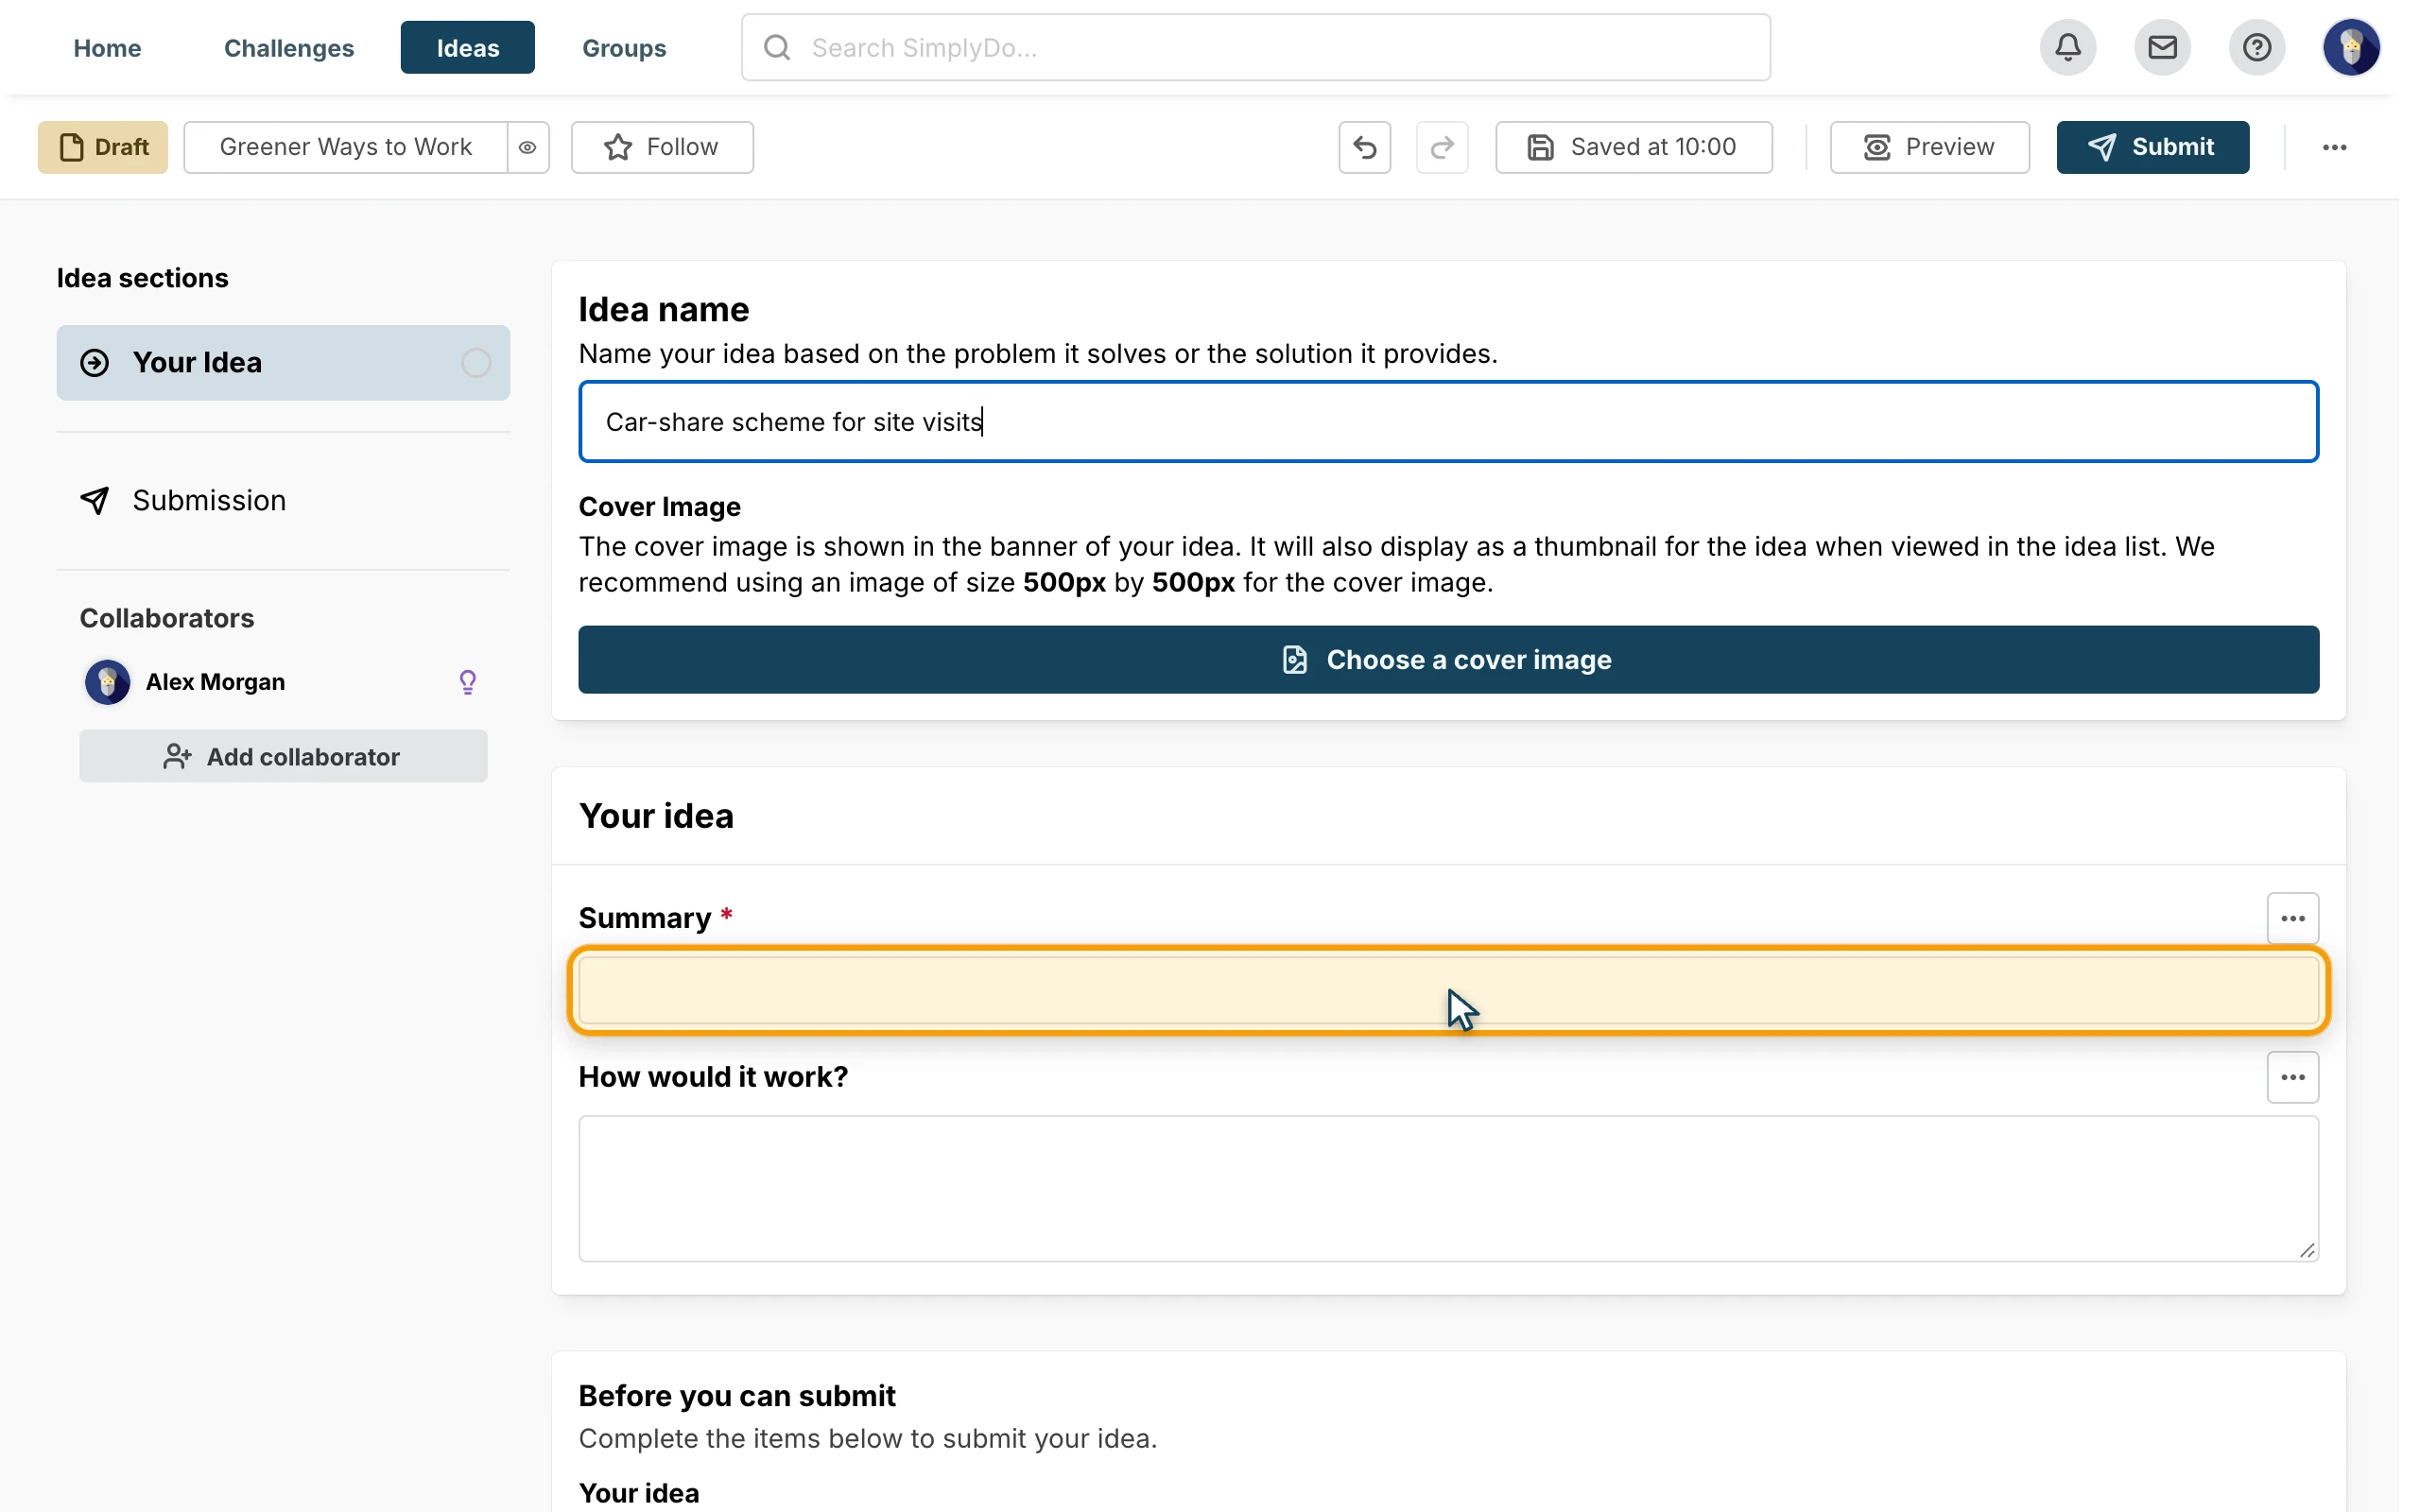
Task: Open the more options ellipsis beside Submit
Action: pyautogui.click(x=2334, y=147)
